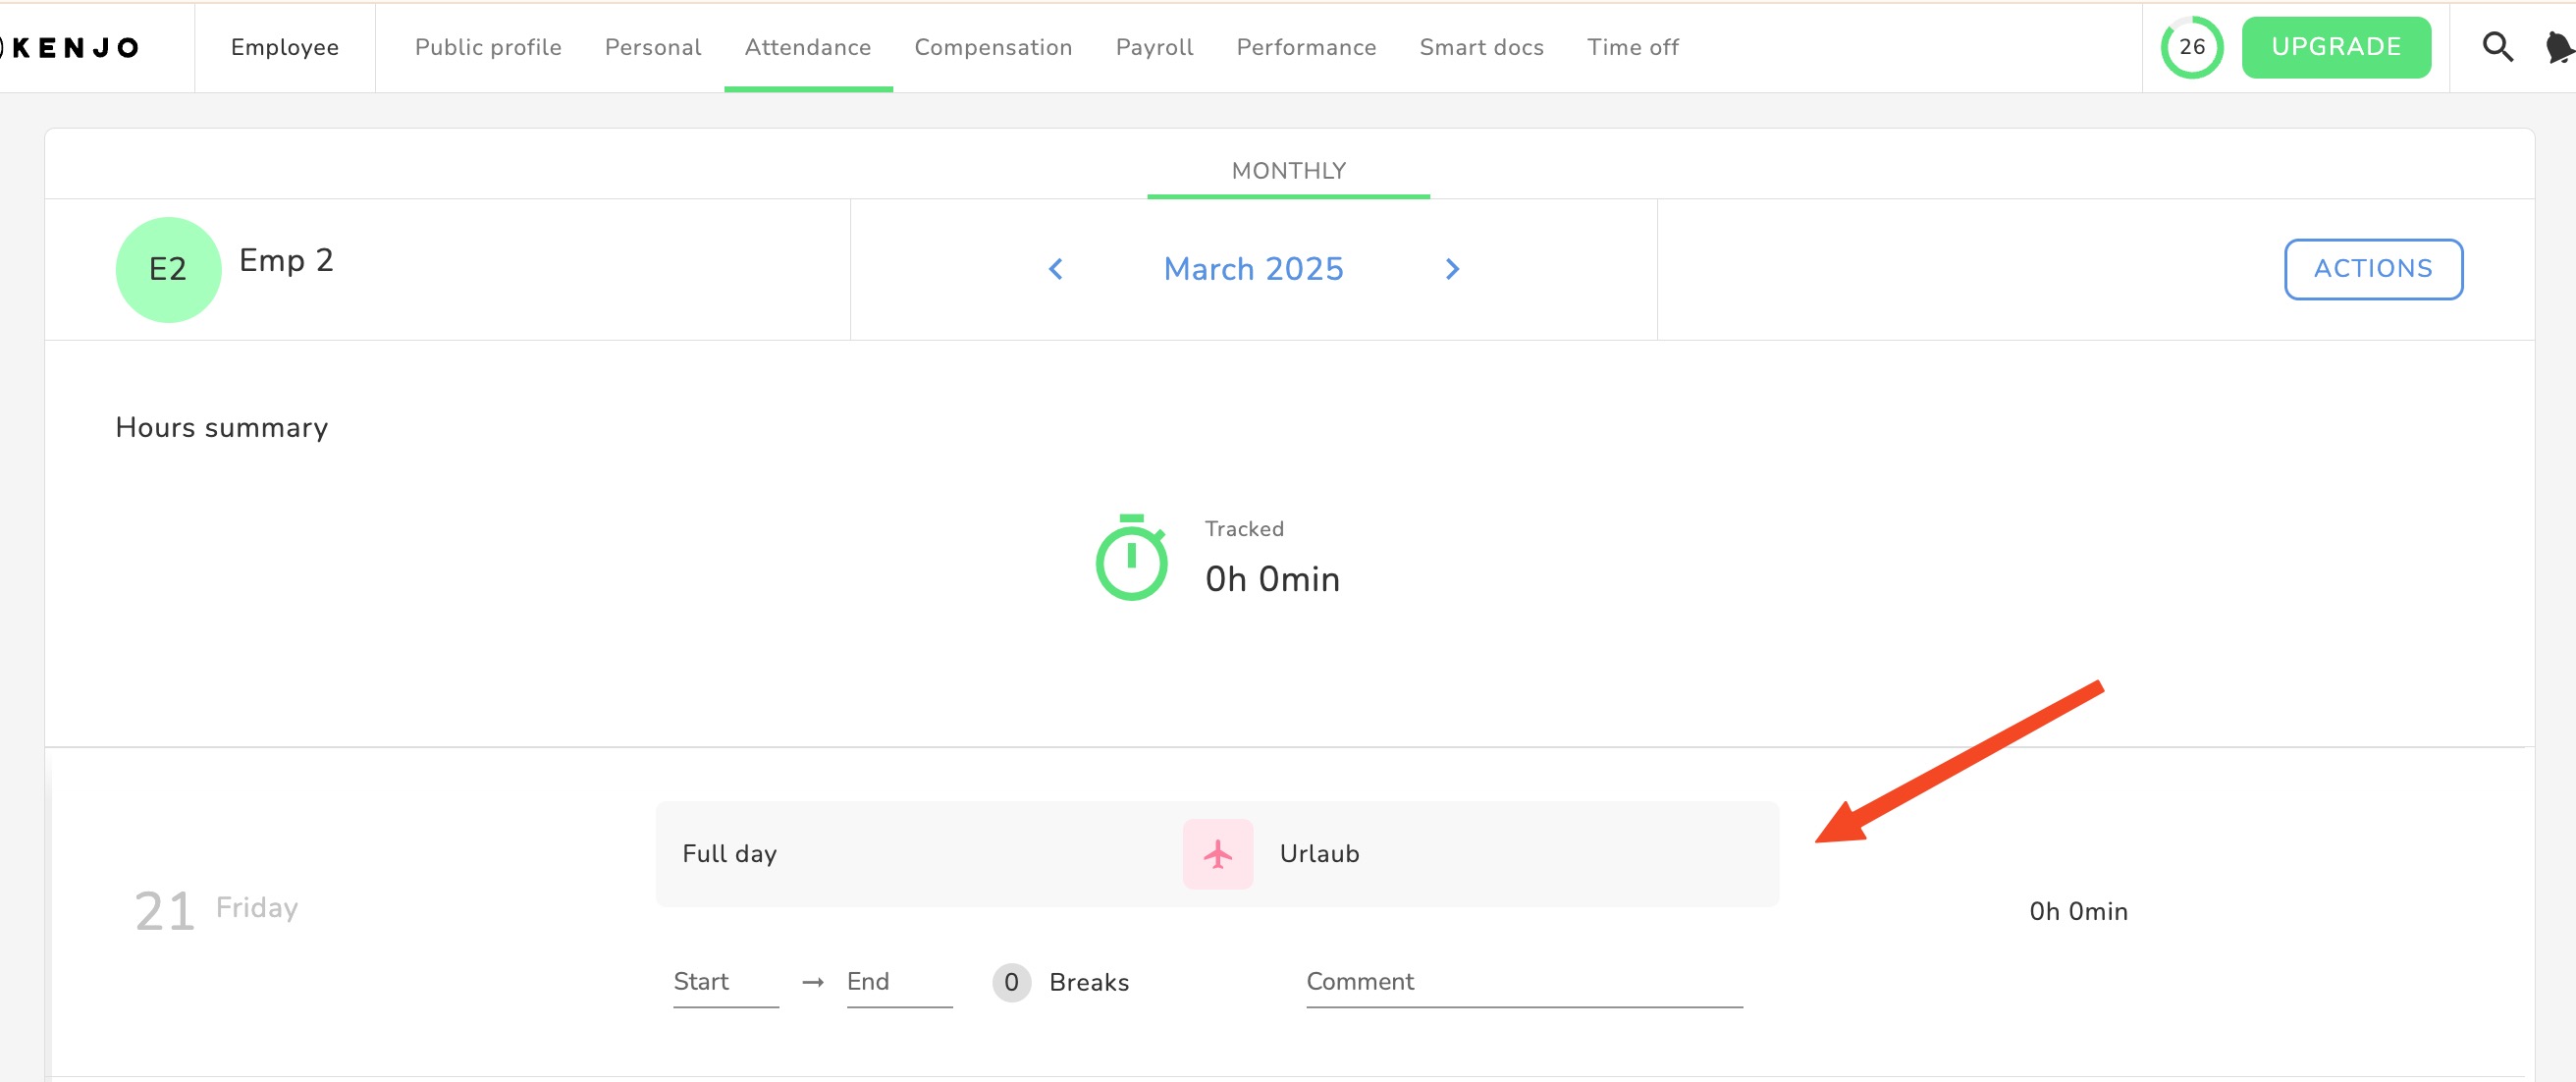Click the 26 progress circle indicator
This screenshot has width=2576, height=1082.
pyautogui.click(x=2191, y=47)
